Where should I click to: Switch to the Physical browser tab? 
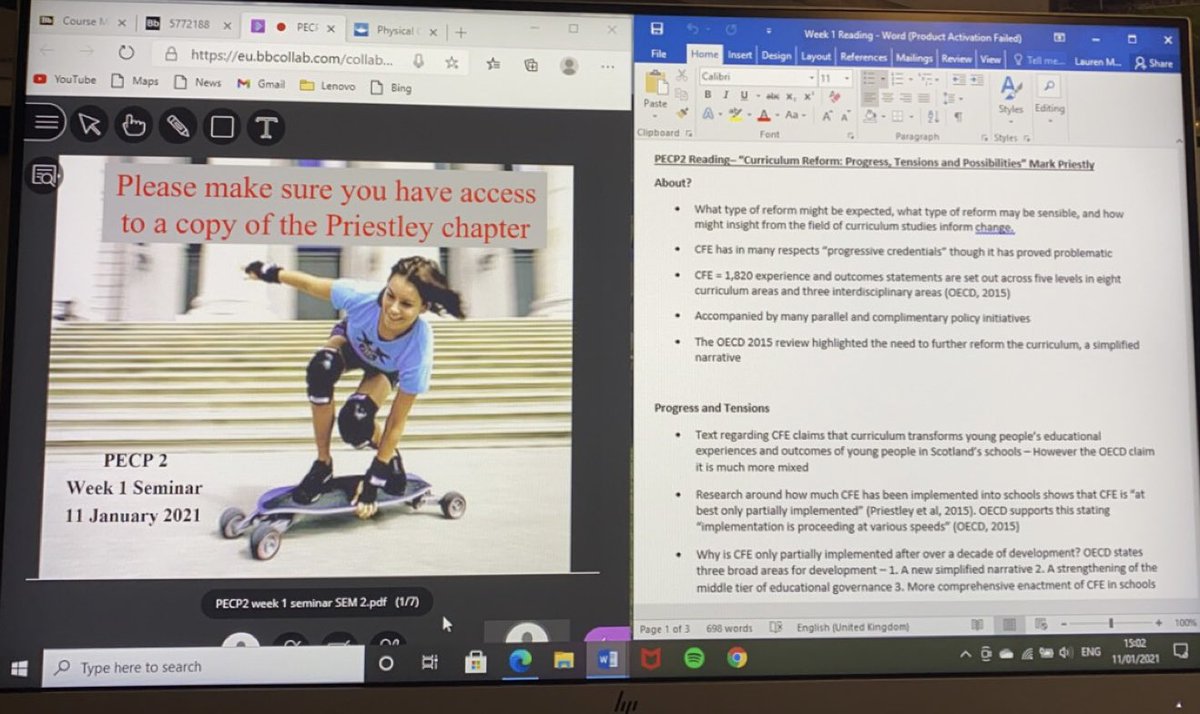coord(393,30)
